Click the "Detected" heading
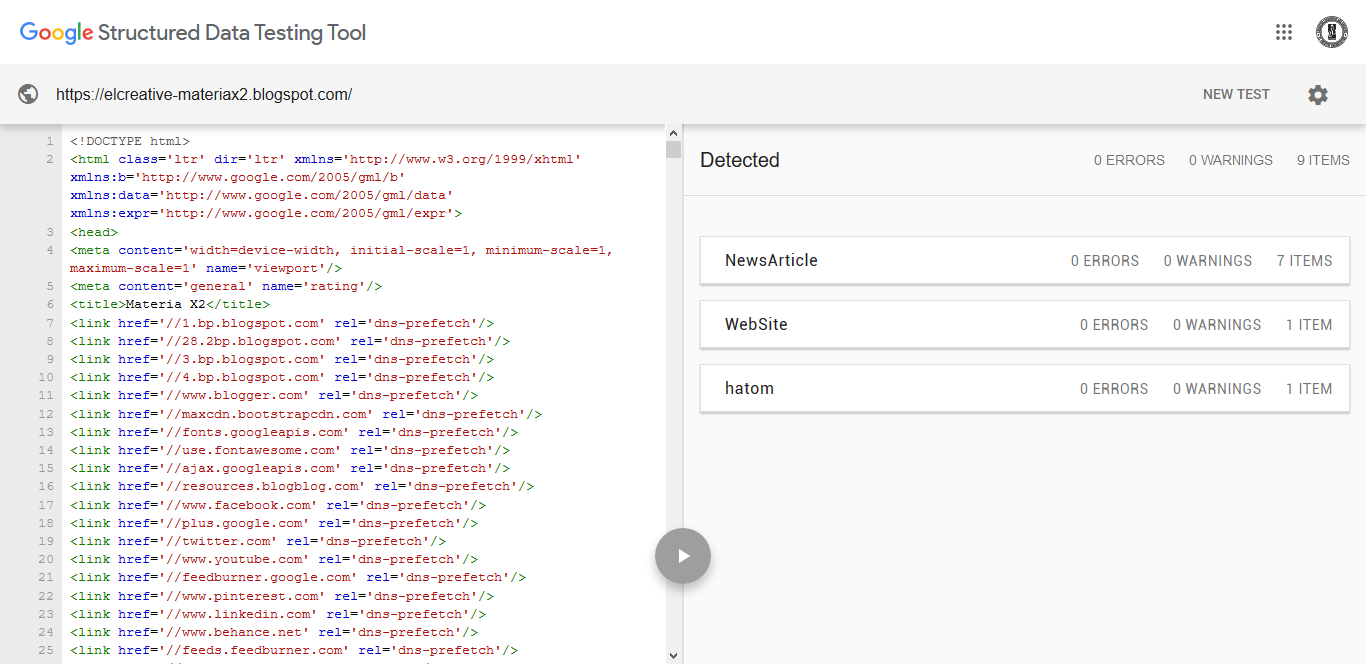 (740, 160)
